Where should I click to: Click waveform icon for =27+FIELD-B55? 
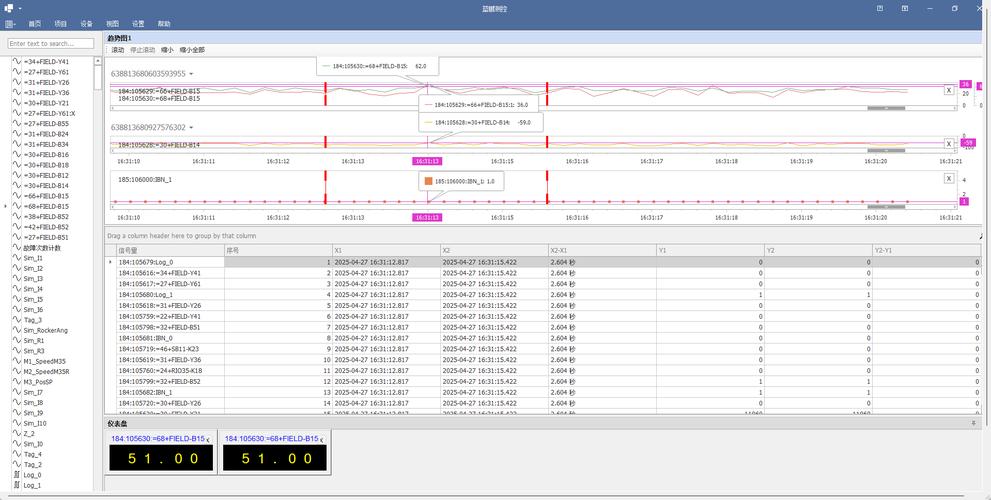point(17,124)
